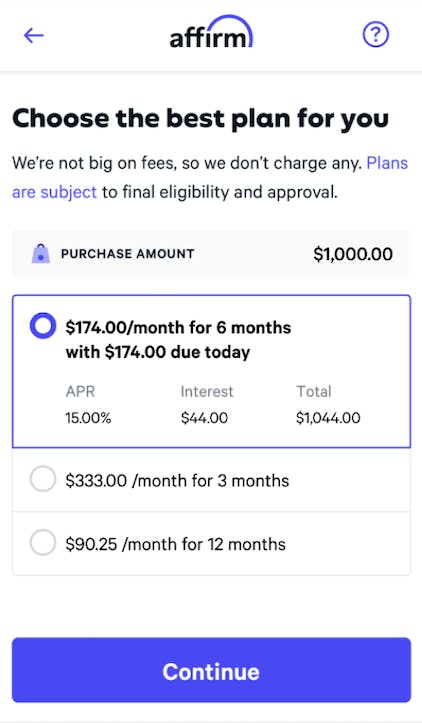Click the "$90.25 /month for 12 months" label

175,544
